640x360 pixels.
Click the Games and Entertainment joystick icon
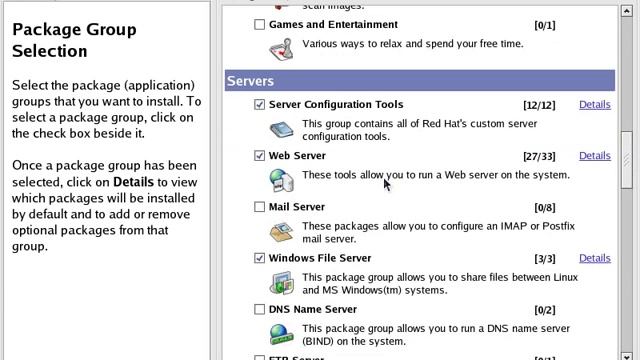point(281,50)
